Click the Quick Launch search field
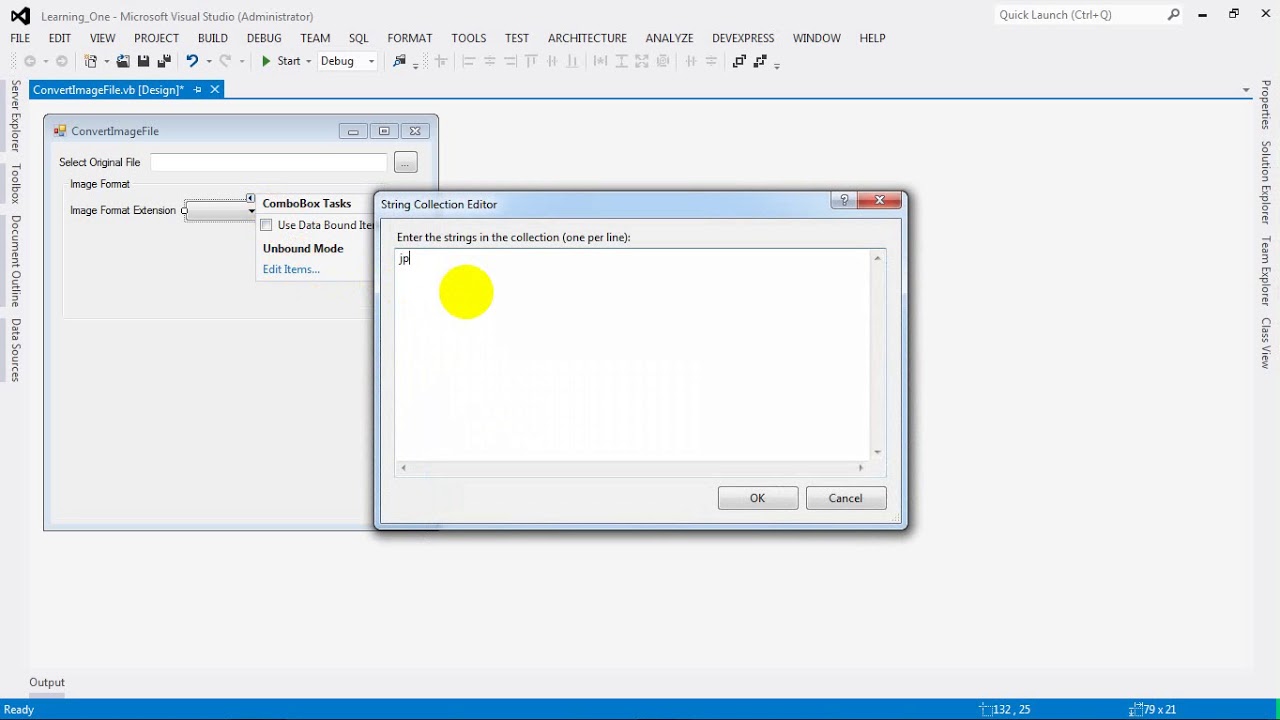Viewport: 1280px width, 720px height. 1080,15
